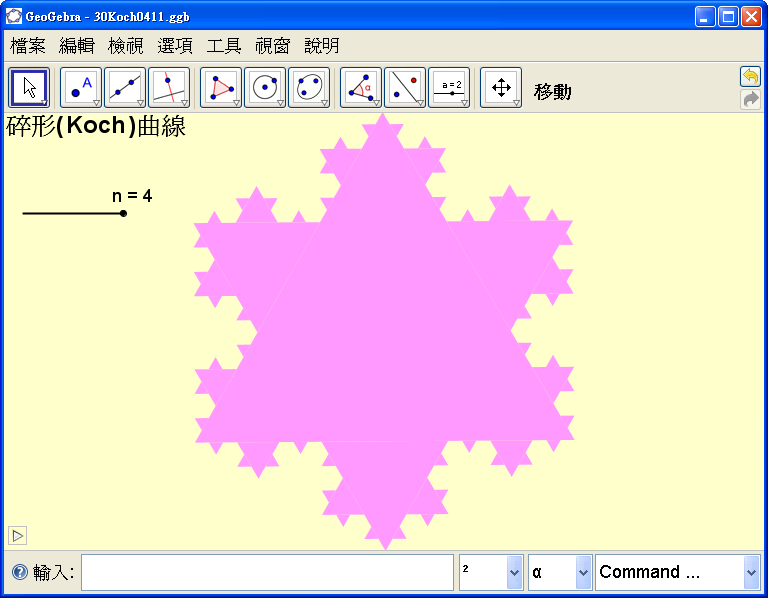This screenshot has height=598, width=768.
Task: Close the GeoGebra window
Action: (x=751, y=17)
